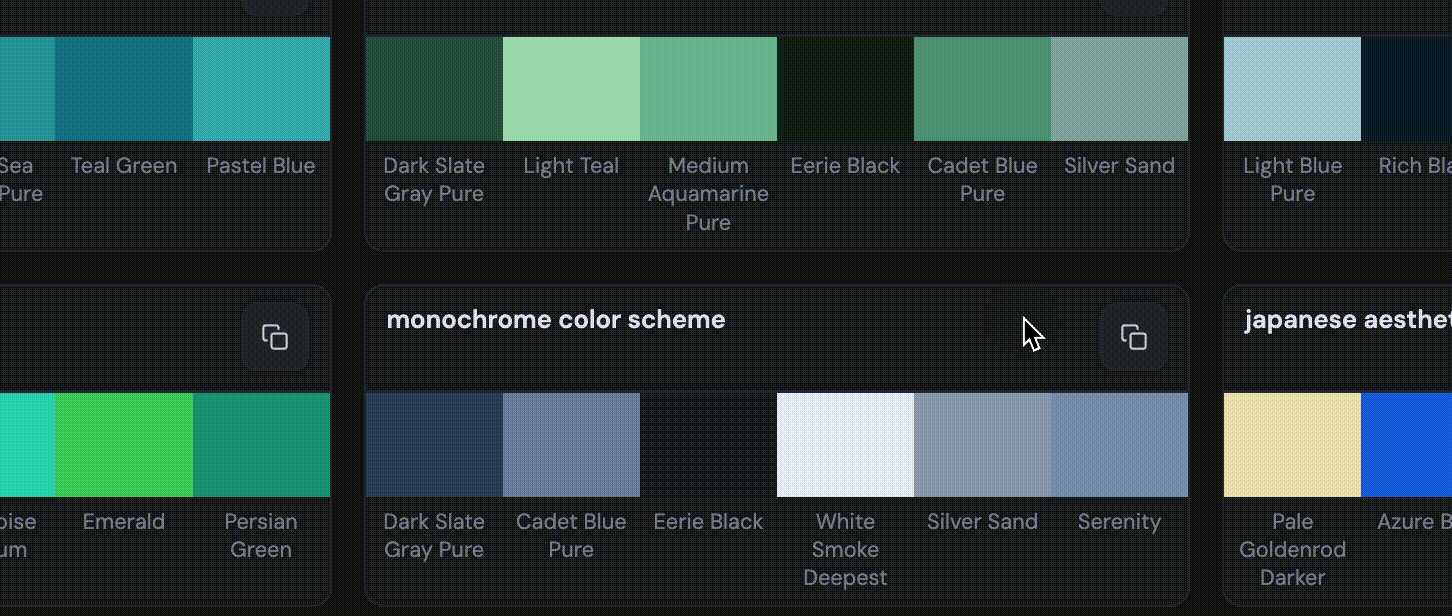Click 'Eerie Black' label under monochrome color scheme
This screenshot has height=616, width=1452.
pos(708,522)
